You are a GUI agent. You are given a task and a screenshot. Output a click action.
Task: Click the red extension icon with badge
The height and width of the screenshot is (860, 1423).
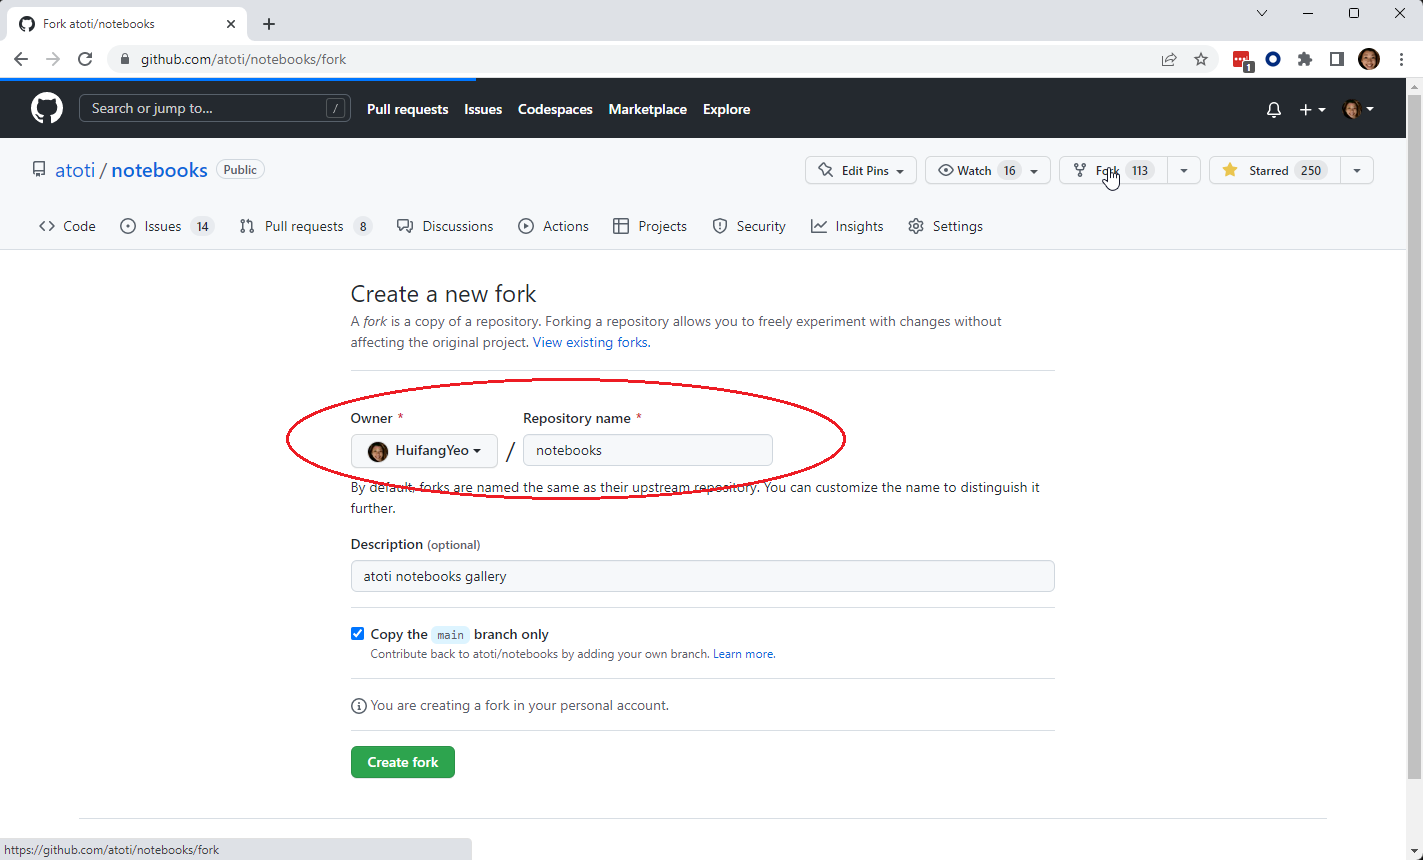(x=1242, y=60)
